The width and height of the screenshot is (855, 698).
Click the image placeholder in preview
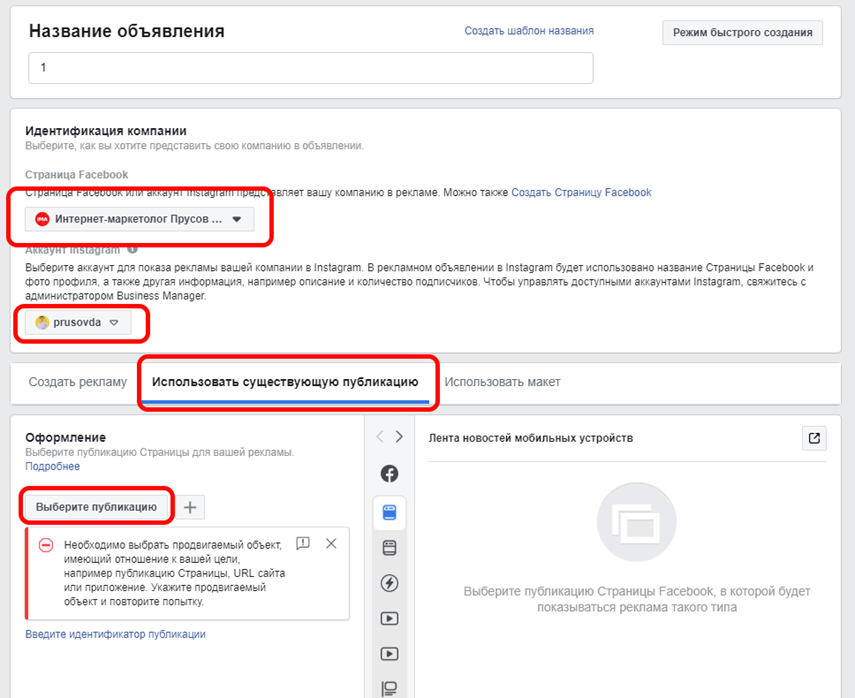(x=636, y=522)
